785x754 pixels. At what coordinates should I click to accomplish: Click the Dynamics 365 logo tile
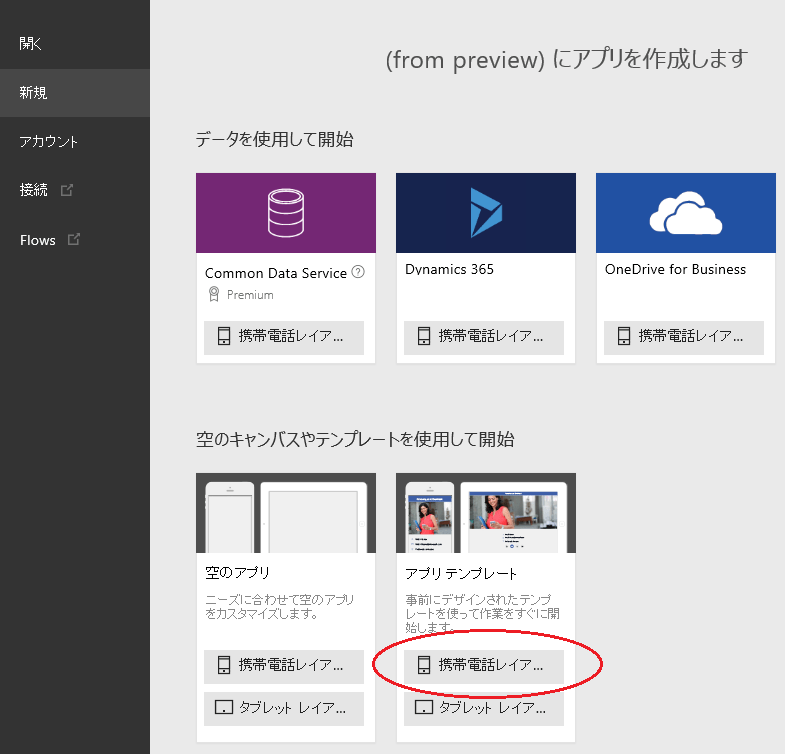point(486,213)
